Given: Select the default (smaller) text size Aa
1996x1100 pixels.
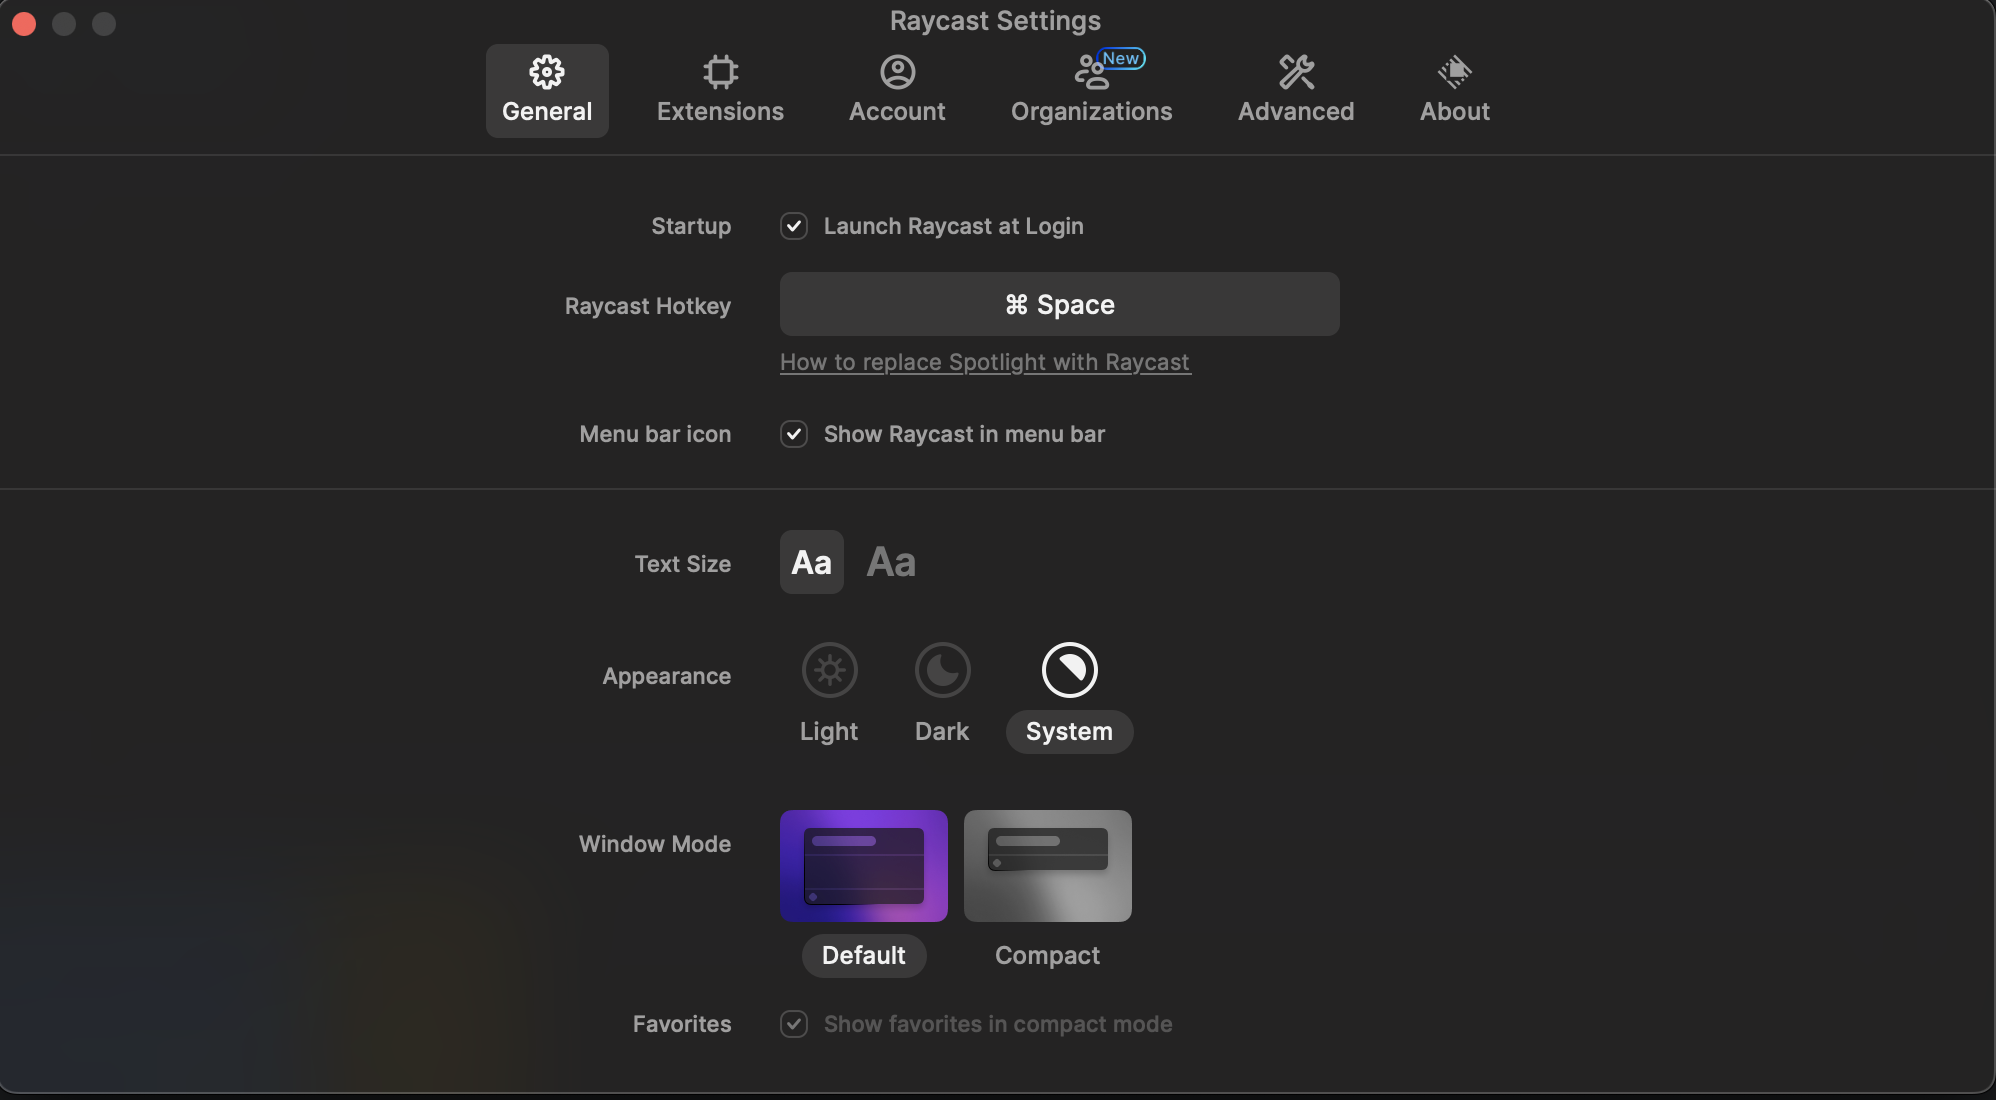Looking at the screenshot, I should [812, 562].
